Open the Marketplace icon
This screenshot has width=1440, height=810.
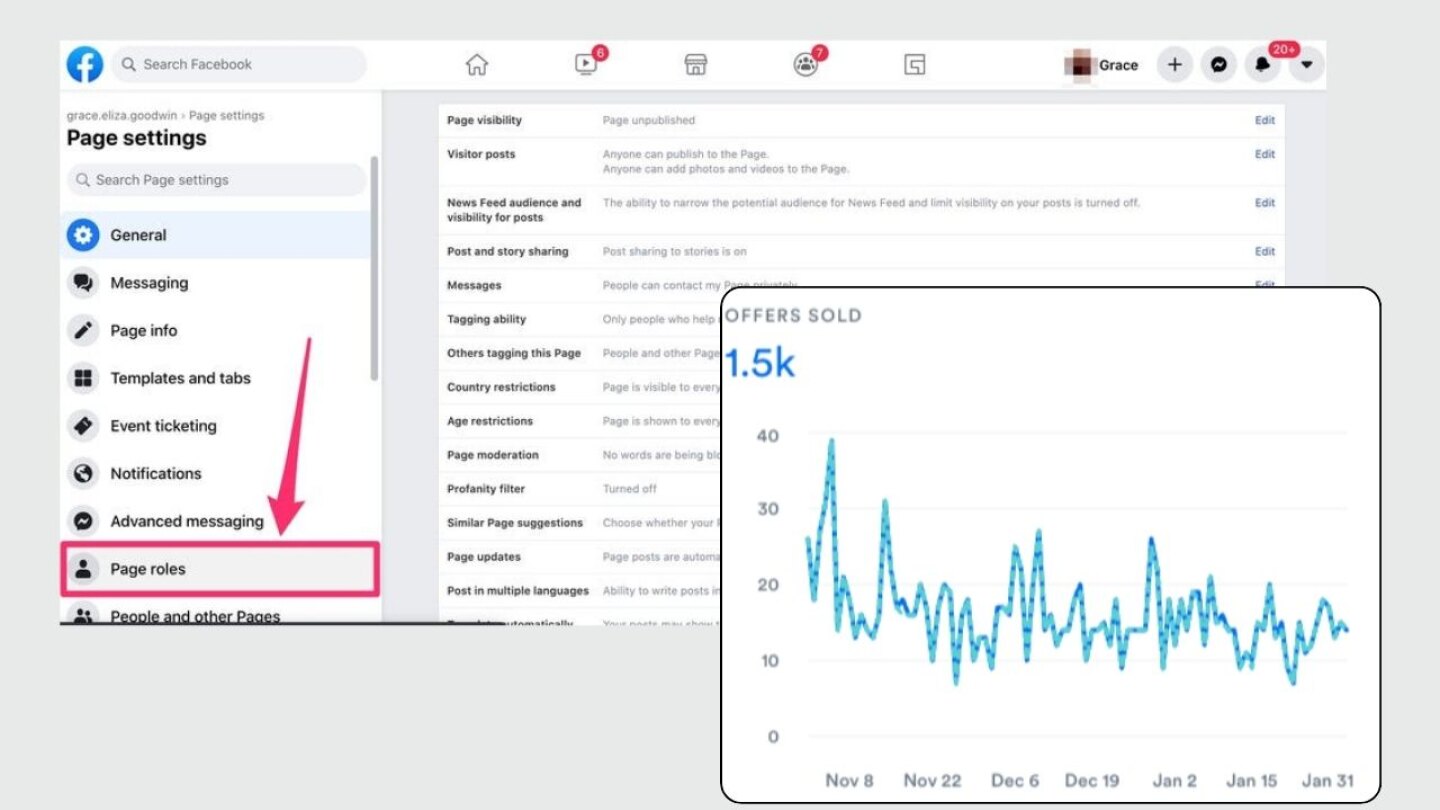(x=696, y=65)
